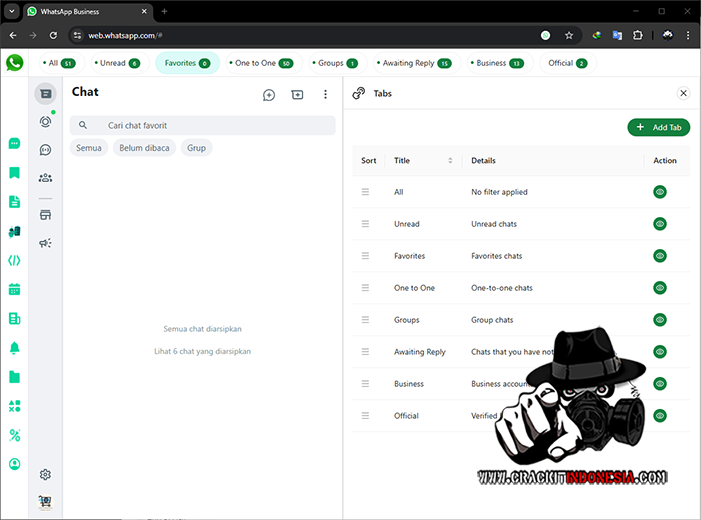
Task: Toggle visibility eye for the All tab row
Action: point(659,192)
